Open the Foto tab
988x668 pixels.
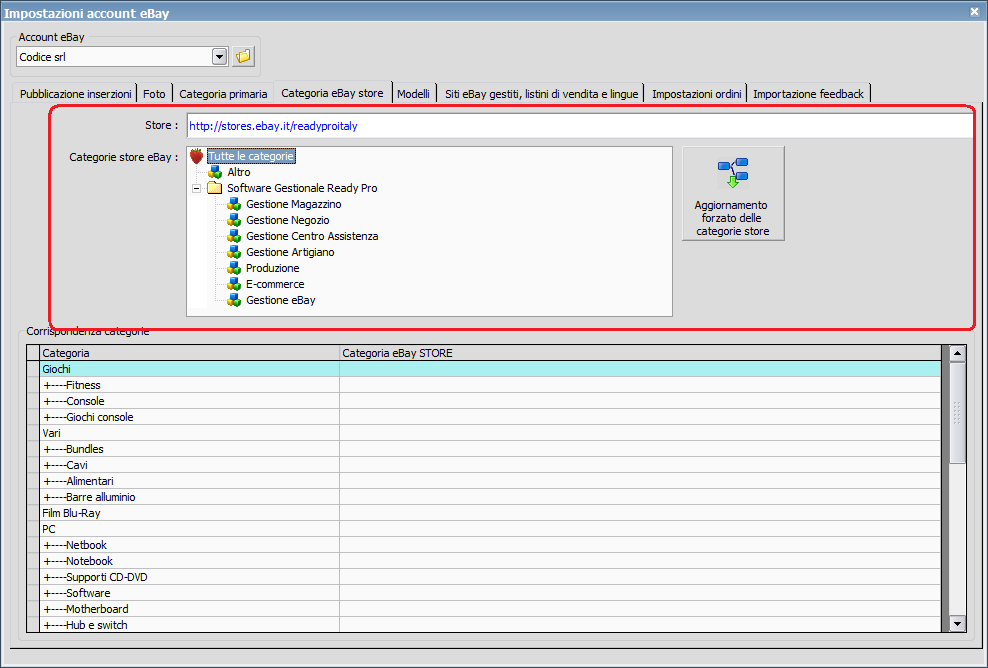[154, 94]
